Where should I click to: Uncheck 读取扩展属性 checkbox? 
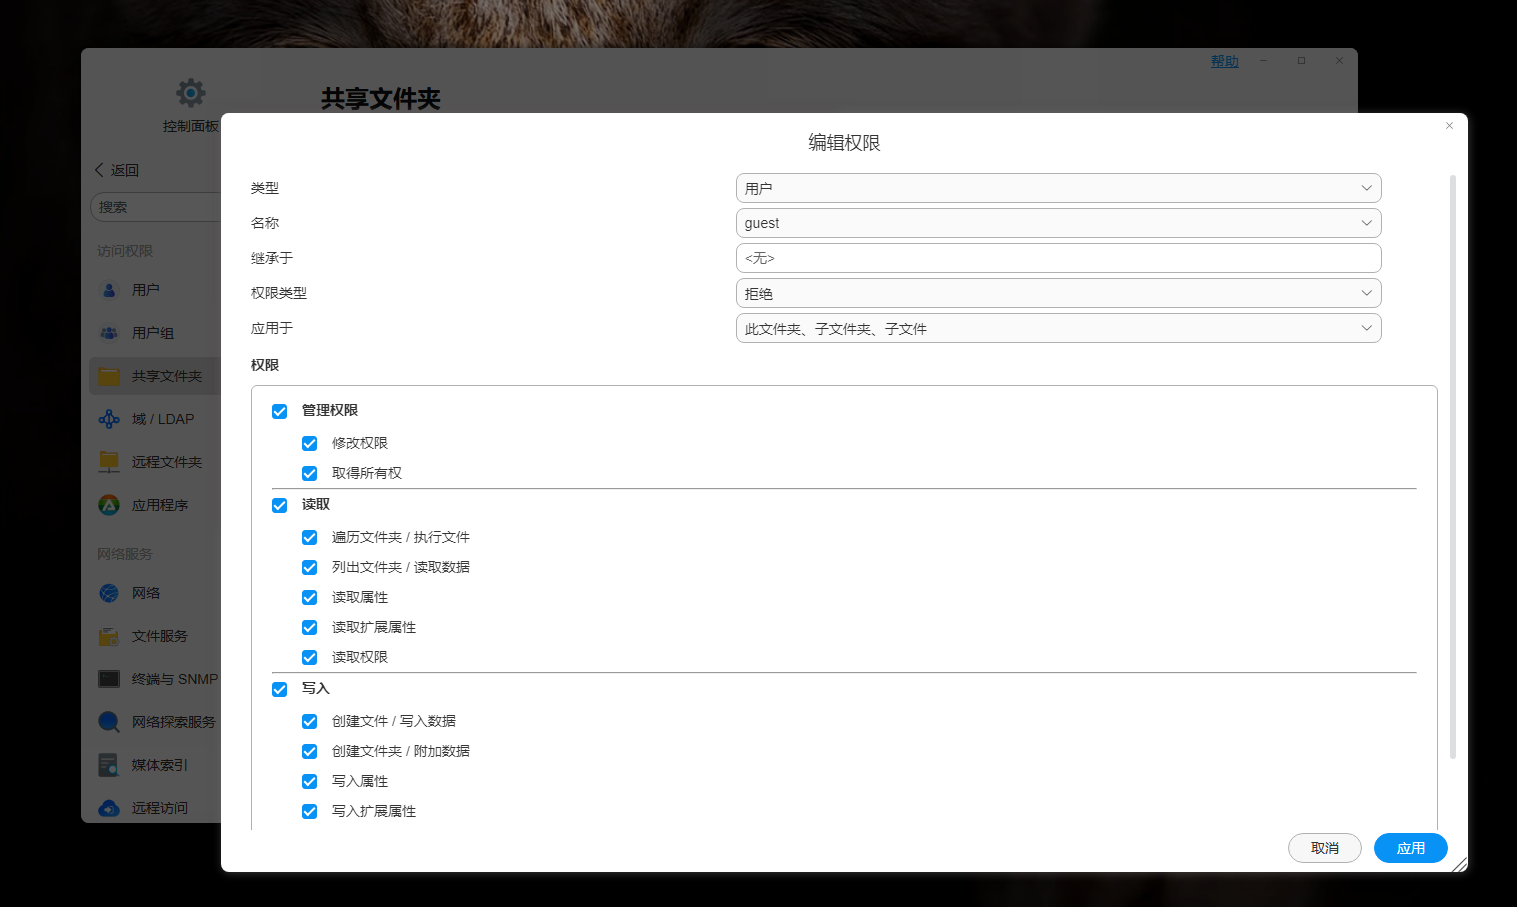point(310,627)
